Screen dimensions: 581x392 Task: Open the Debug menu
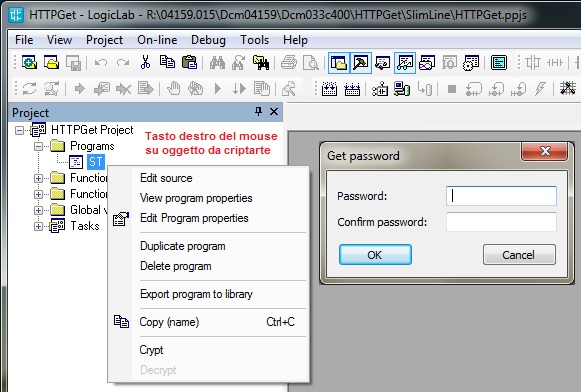pyautogui.click(x=208, y=40)
